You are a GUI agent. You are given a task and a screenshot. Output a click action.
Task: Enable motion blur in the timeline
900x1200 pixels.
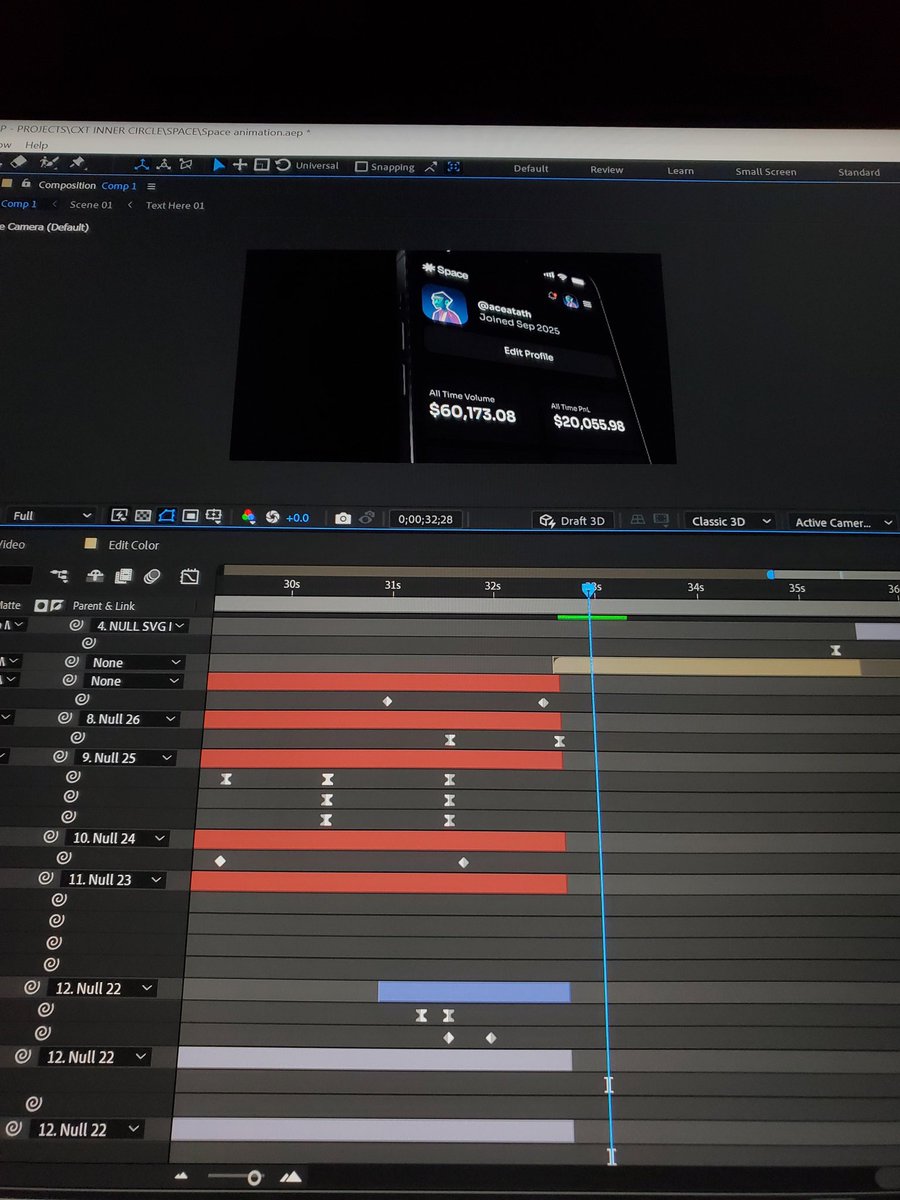point(152,576)
